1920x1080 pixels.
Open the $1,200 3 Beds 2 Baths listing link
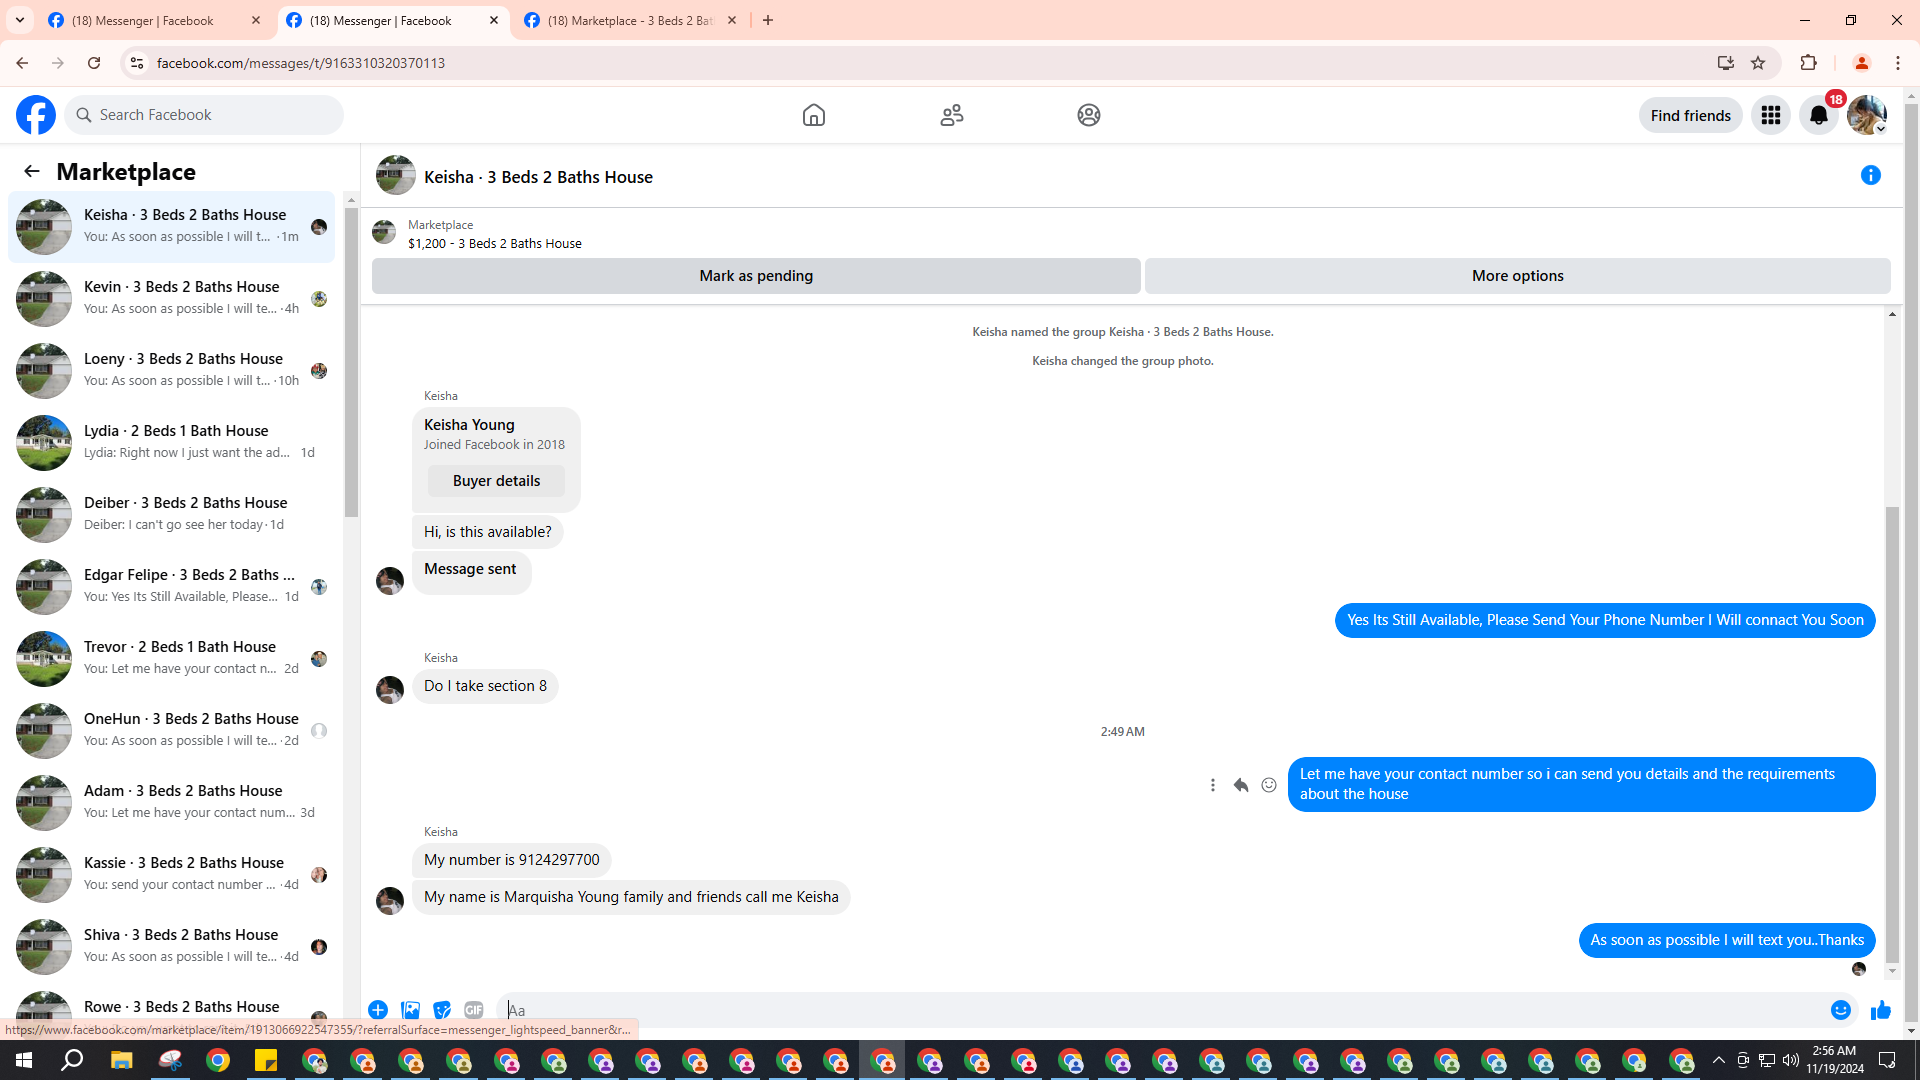(x=494, y=243)
